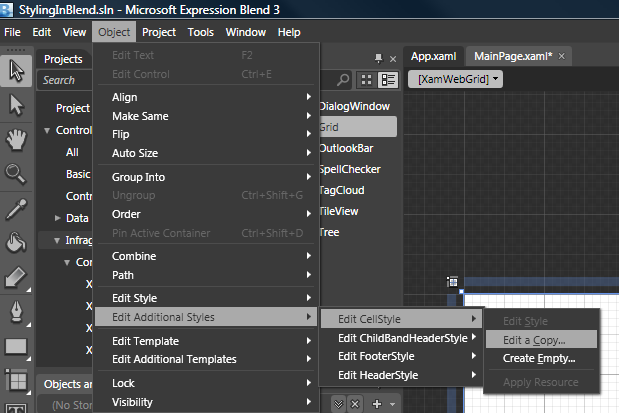Select the Zoom magnifier tool
Viewport: 619px width, 413px height.
(x=16, y=174)
